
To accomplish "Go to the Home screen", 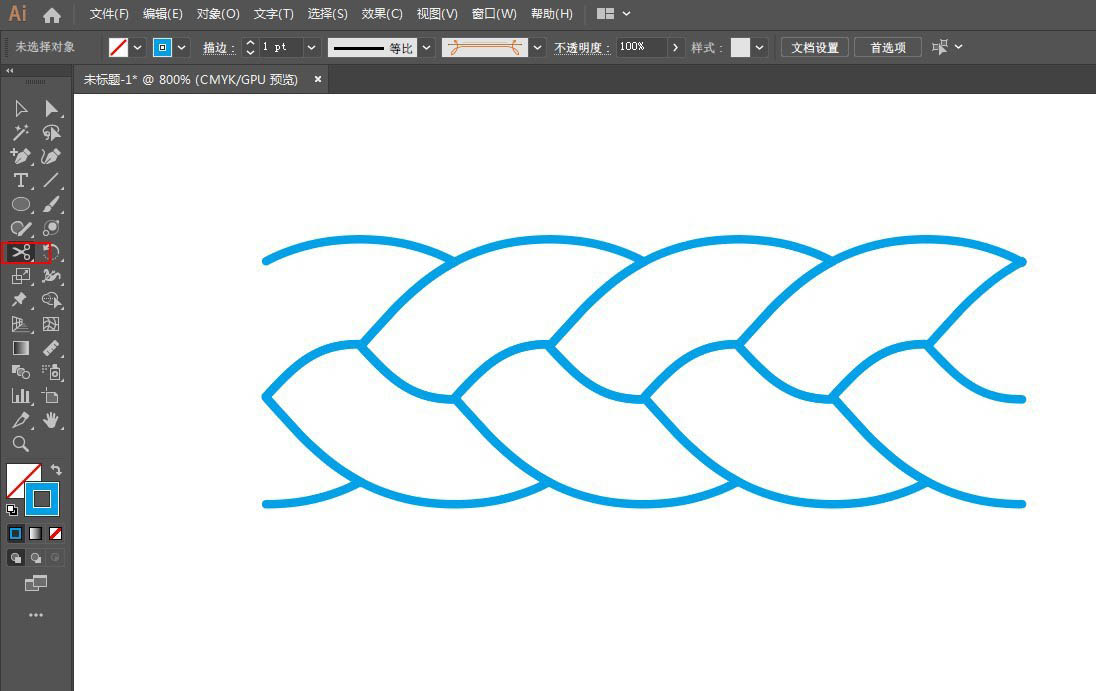I will [x=52, y=14].
